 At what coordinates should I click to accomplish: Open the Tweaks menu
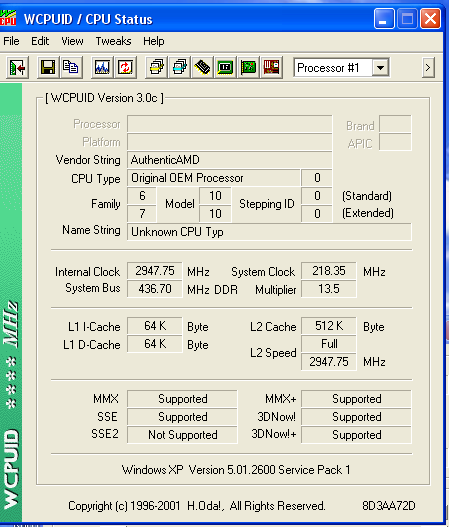pyautogui.click(x=113, y=41)
